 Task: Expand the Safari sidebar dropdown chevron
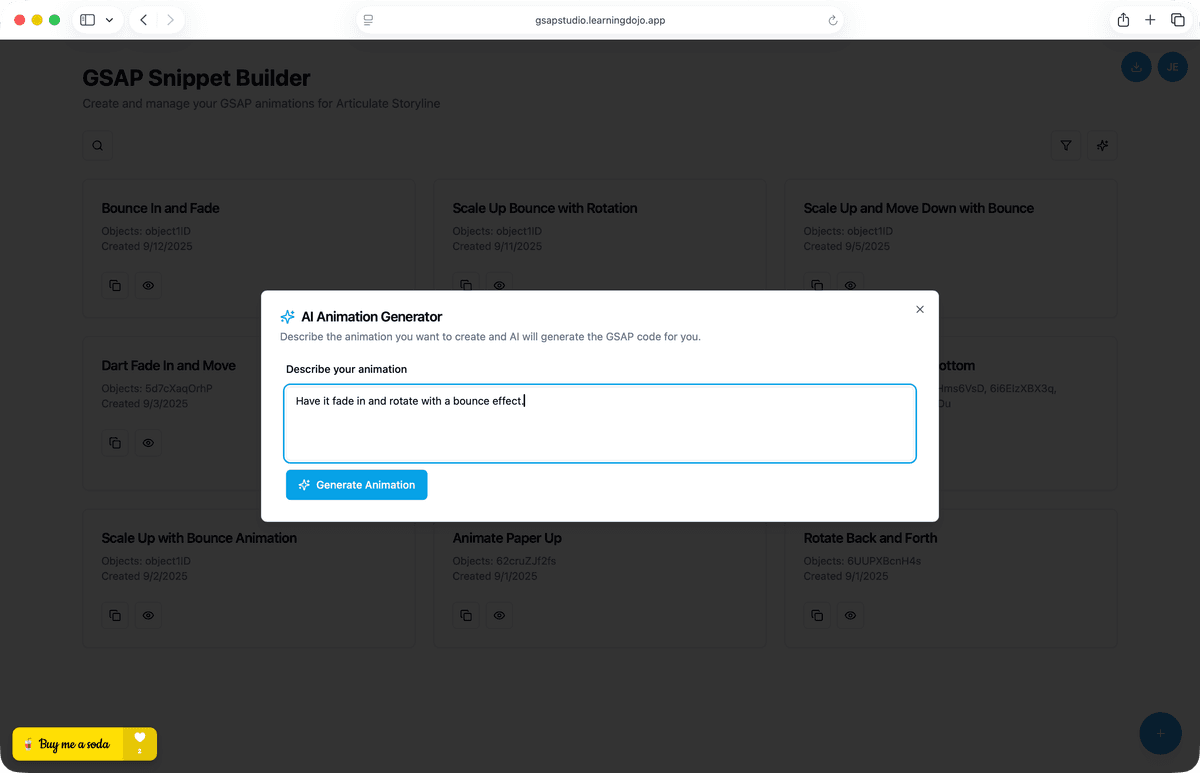click(109, 20)
